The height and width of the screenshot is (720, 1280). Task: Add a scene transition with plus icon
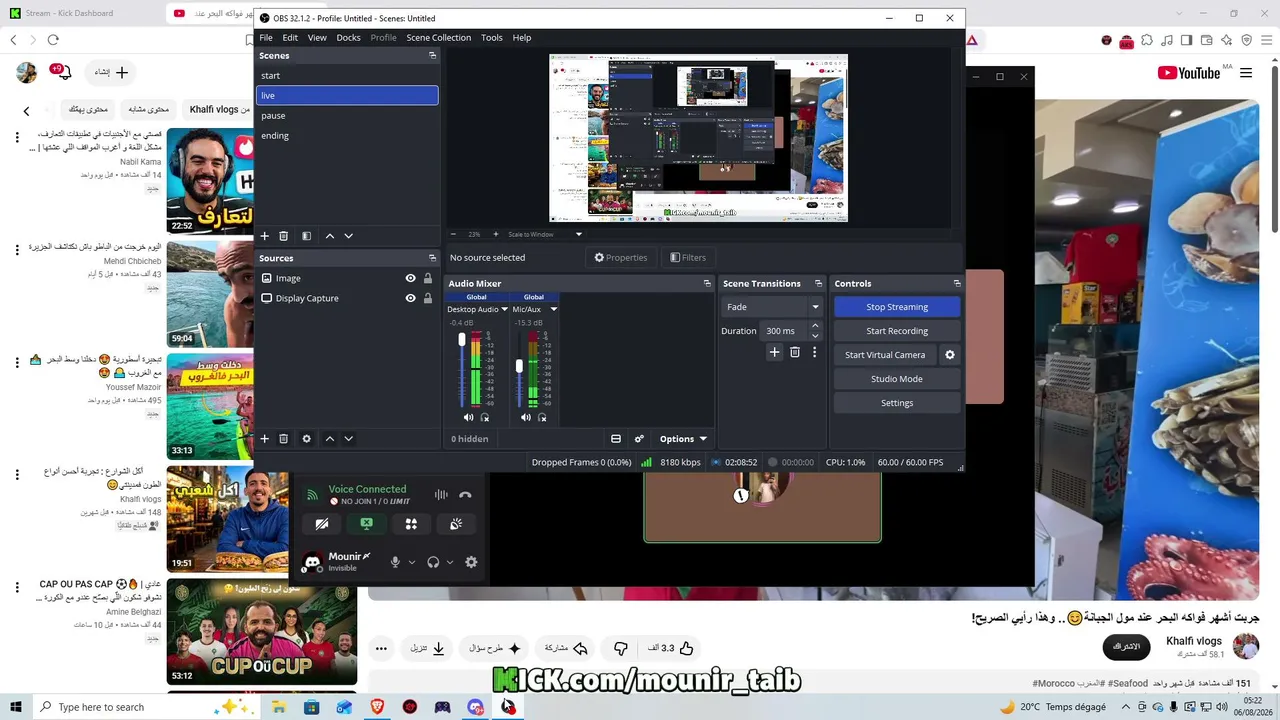(x=774, y=352)
